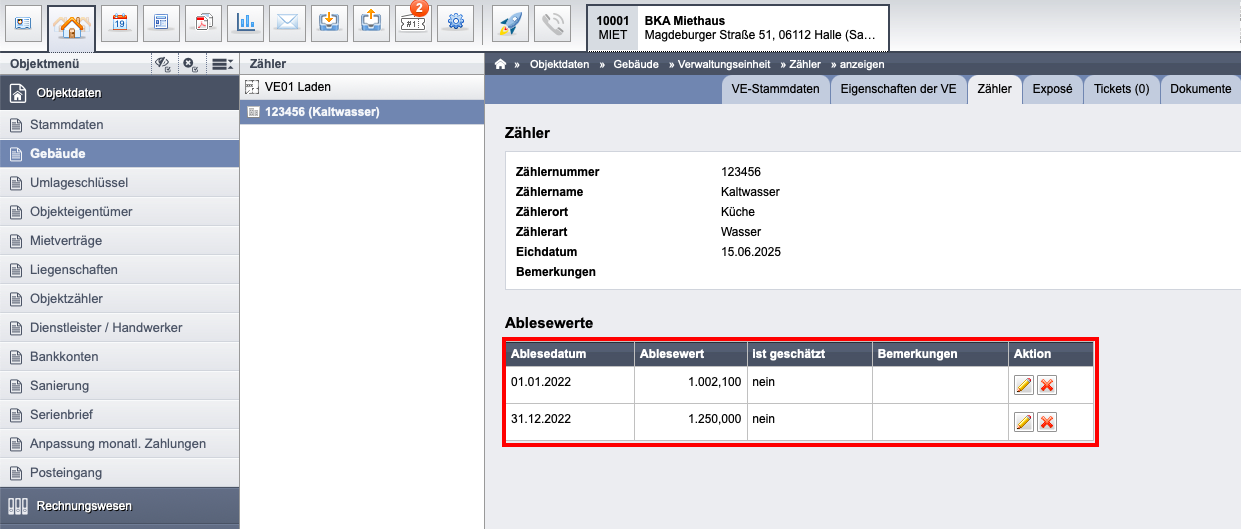
Task: Click Objektdaten in the breadcrumb
Action: pyautogui.click(x=559, y=64)
